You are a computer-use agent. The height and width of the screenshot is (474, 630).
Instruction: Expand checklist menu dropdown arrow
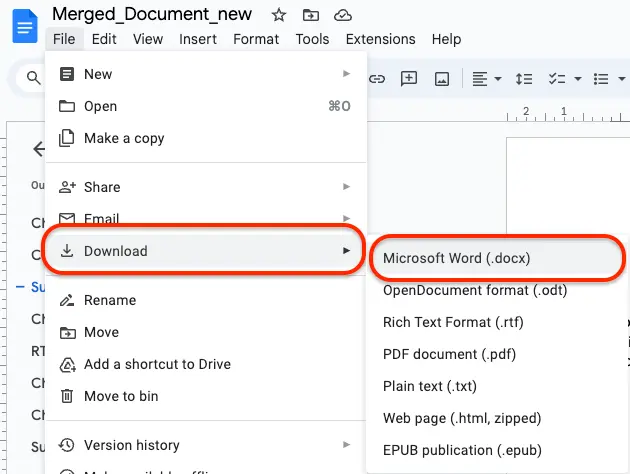click(x=578, y=79)
